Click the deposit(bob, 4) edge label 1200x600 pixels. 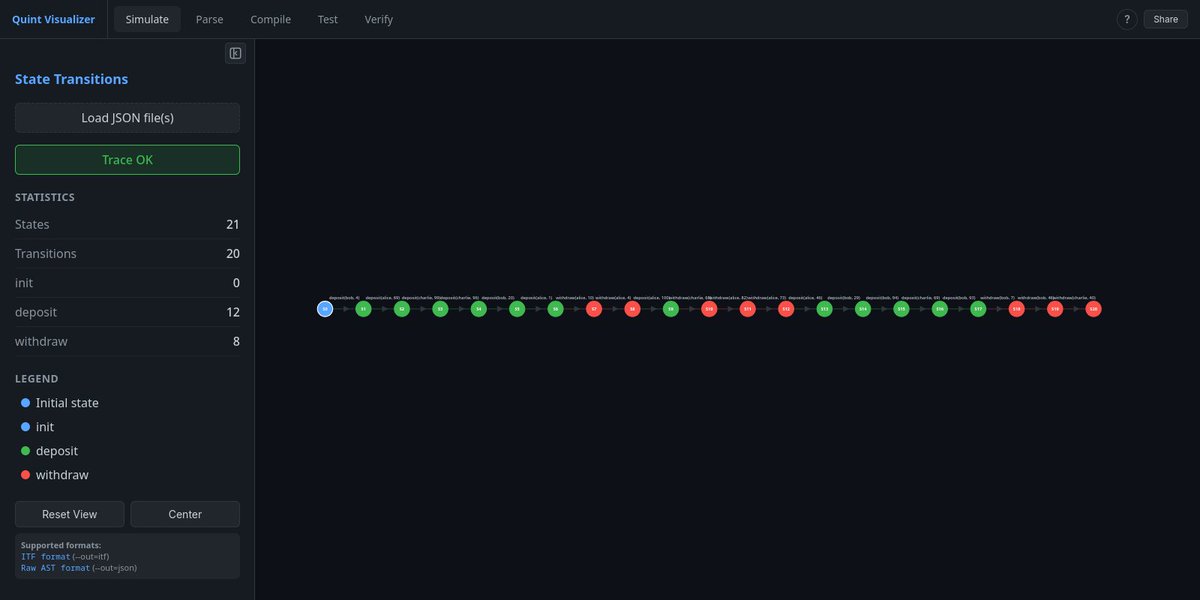344,297
